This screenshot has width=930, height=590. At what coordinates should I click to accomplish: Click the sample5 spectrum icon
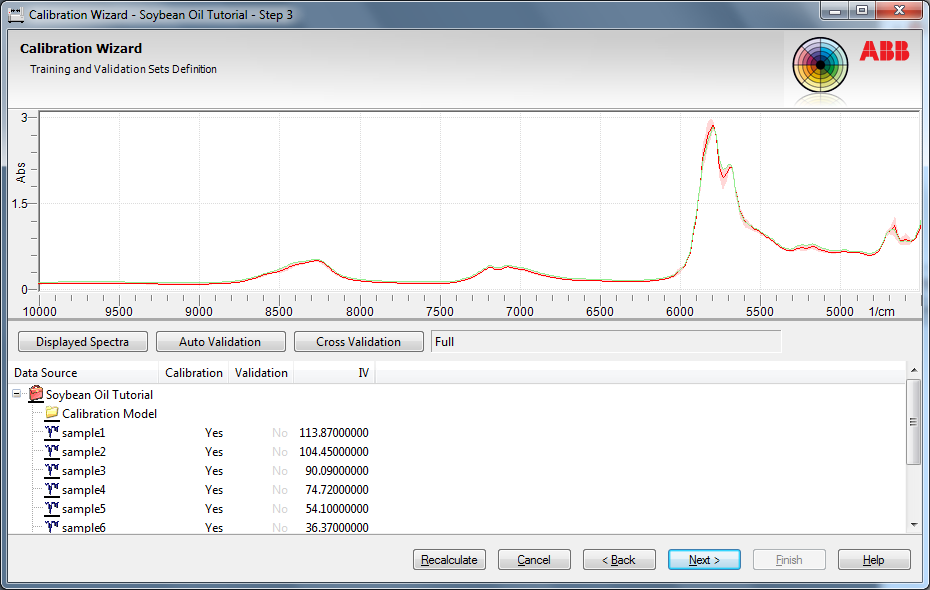coord(52,509)
